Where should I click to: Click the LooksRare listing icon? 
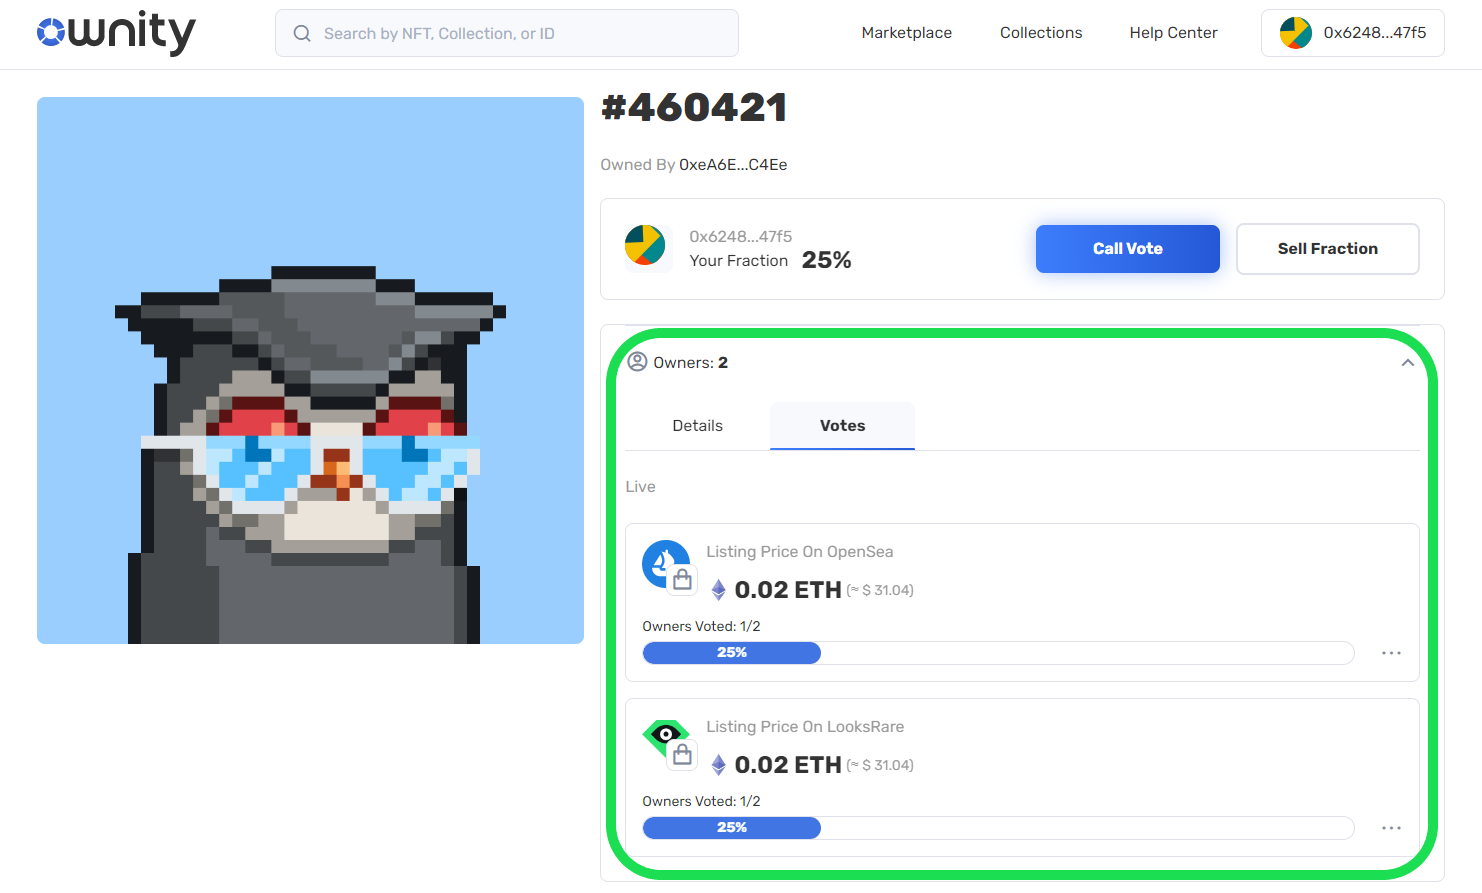click(x=666, y=740)
